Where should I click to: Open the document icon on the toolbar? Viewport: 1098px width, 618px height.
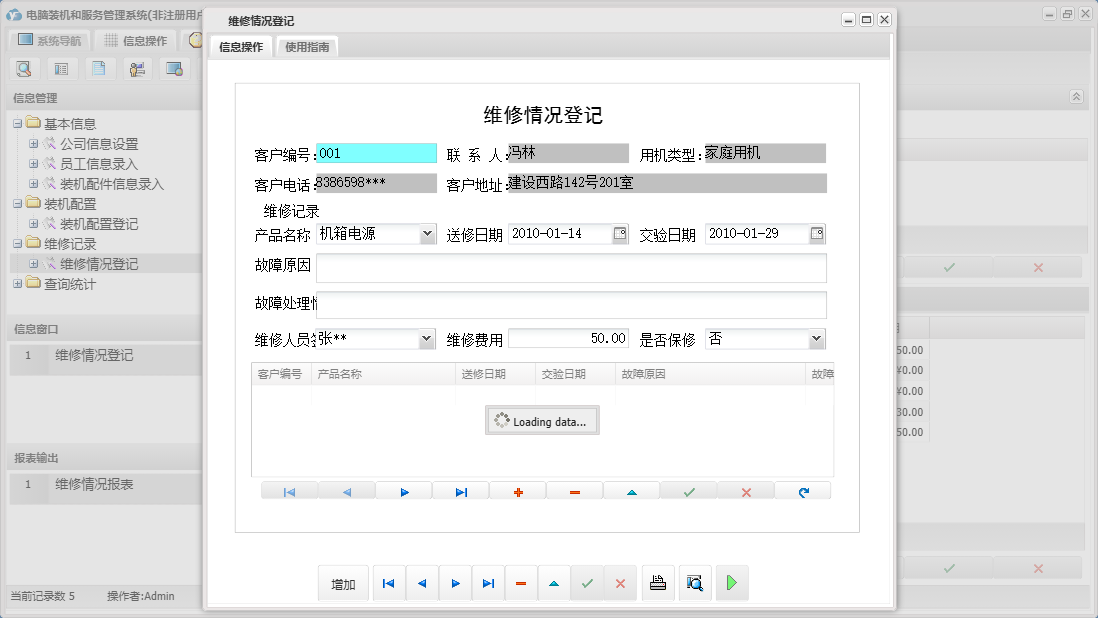click(x=99, y=68)
